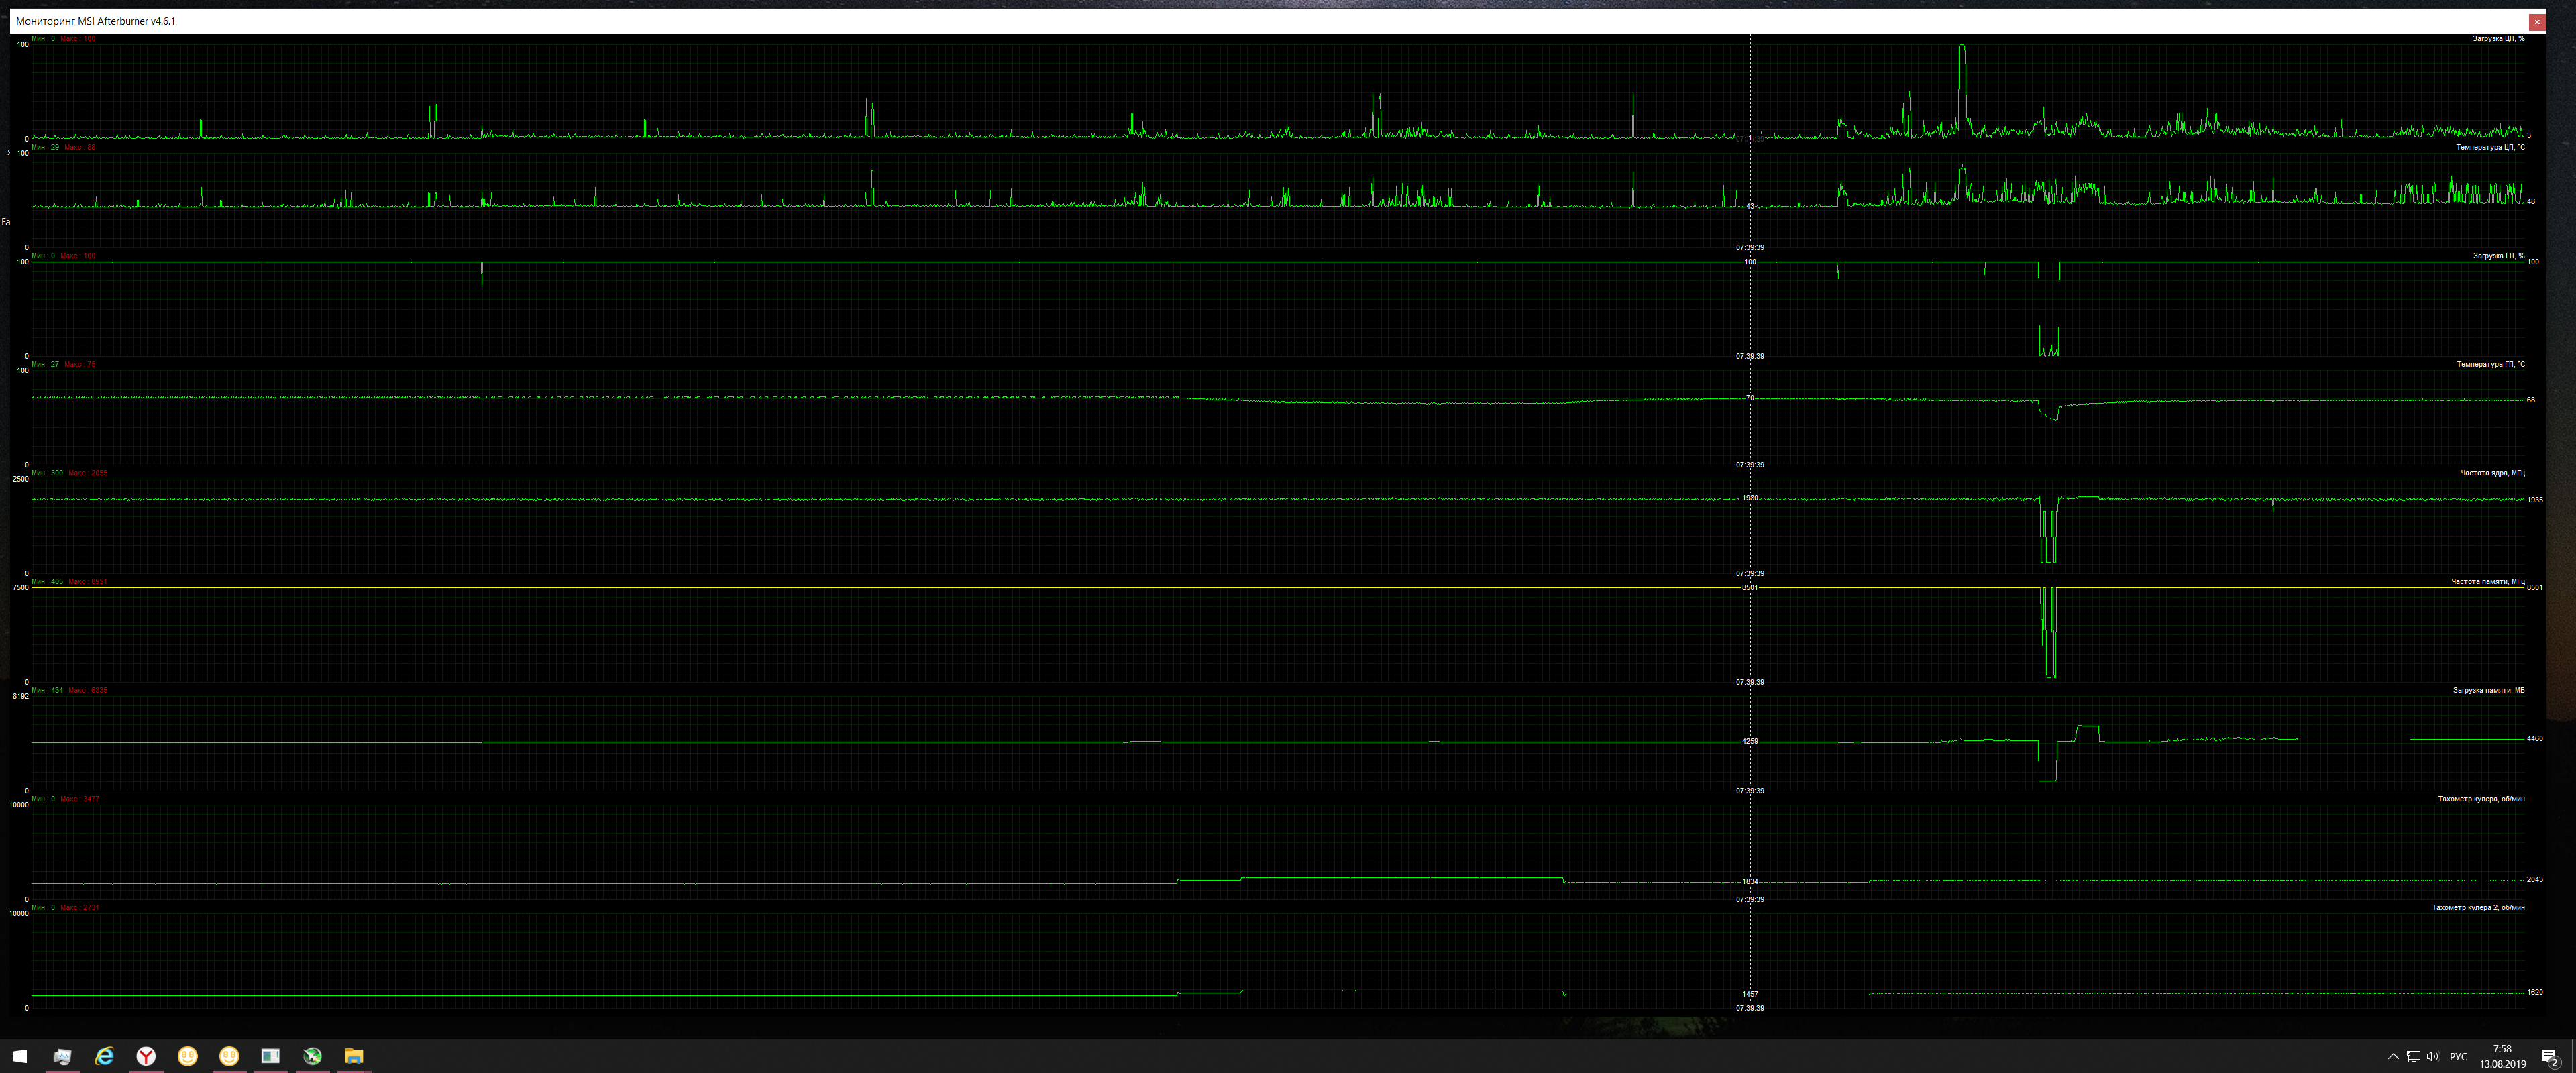The width and height of the screenshot is (2576, 1073).
Task: Open the blue window app taskbar icon
Action: click(270, 1056)
